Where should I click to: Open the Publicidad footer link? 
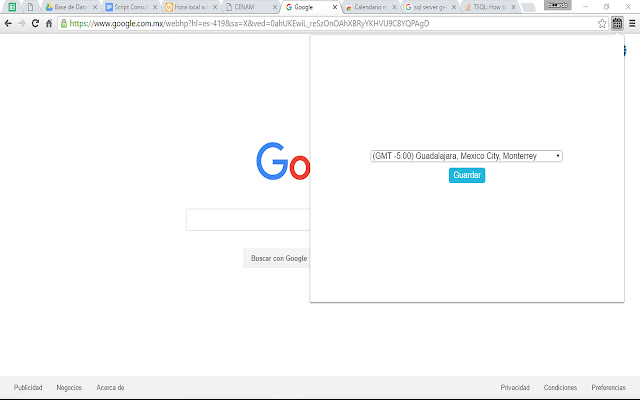click(28, 387)
